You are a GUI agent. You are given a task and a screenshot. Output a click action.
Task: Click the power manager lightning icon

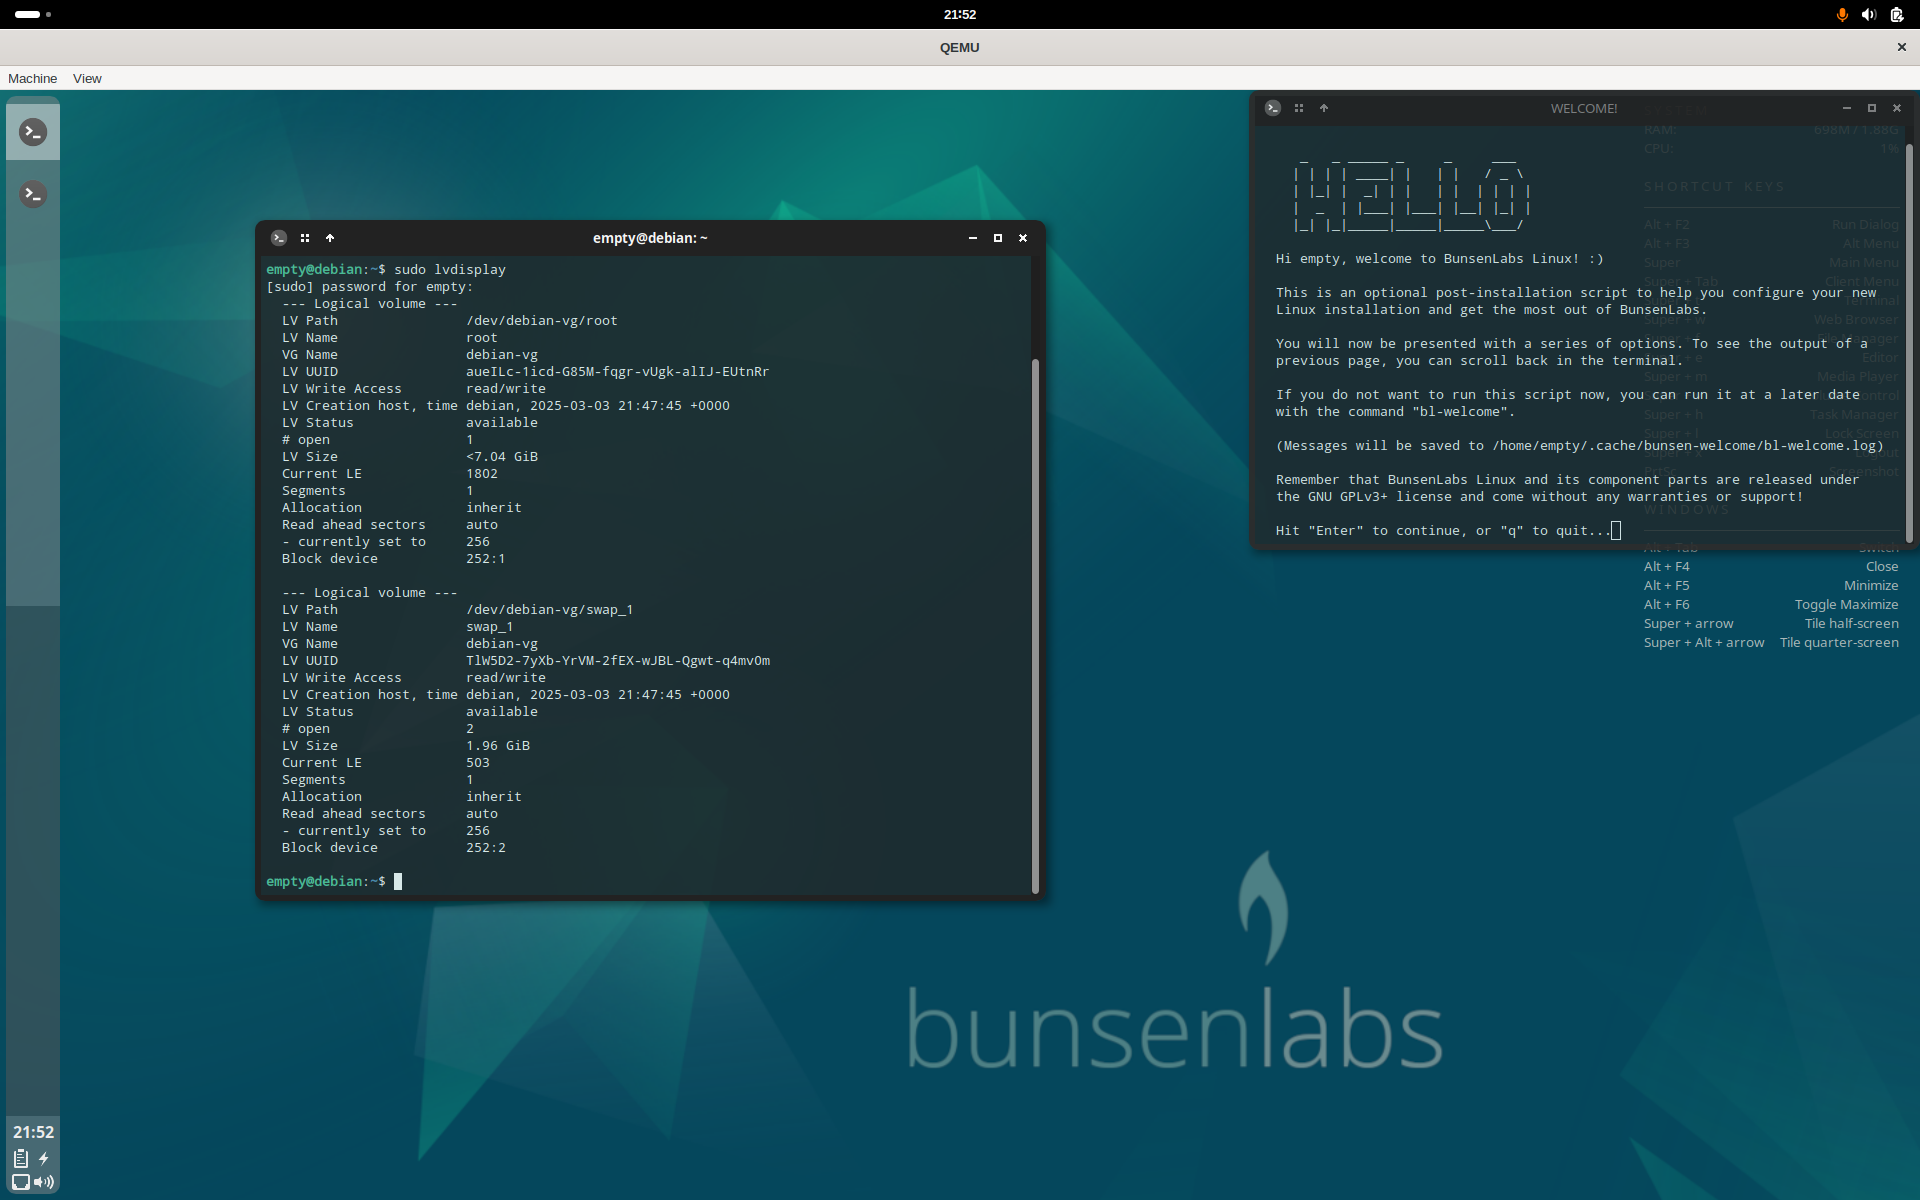tap(44, 1158)
